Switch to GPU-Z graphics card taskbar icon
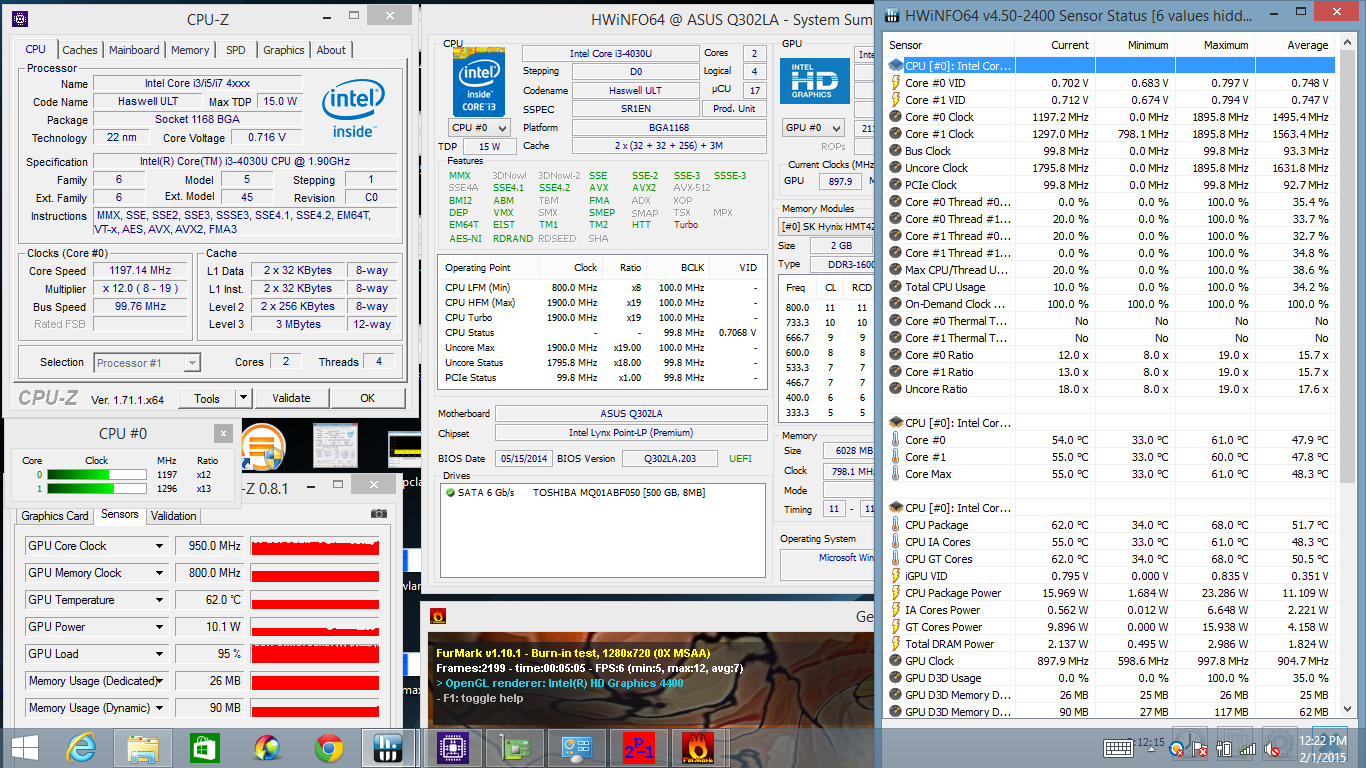The height and width of the screenshot is (768, 1366). (516, 747)
